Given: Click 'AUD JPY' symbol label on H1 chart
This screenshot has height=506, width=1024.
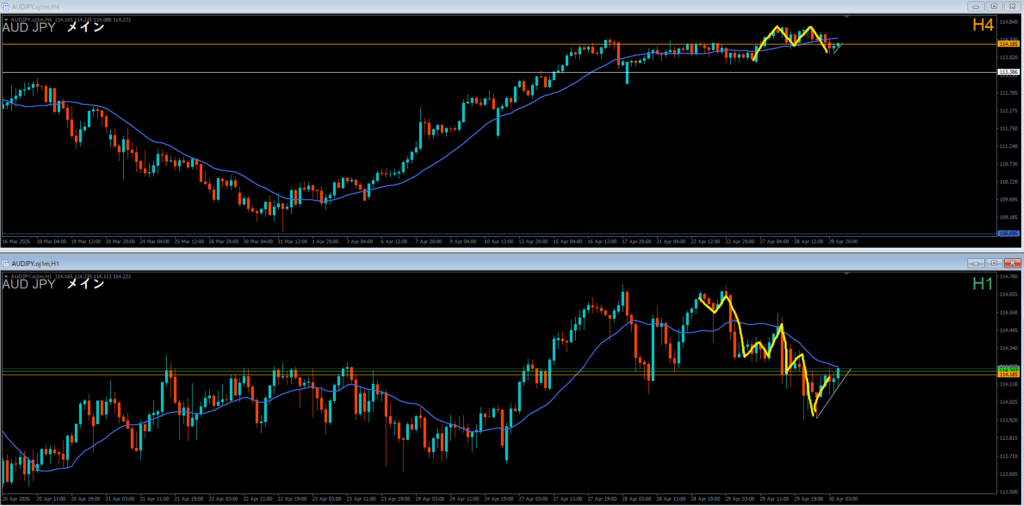Looking at the screenshot, I should [x=30, y=285].
